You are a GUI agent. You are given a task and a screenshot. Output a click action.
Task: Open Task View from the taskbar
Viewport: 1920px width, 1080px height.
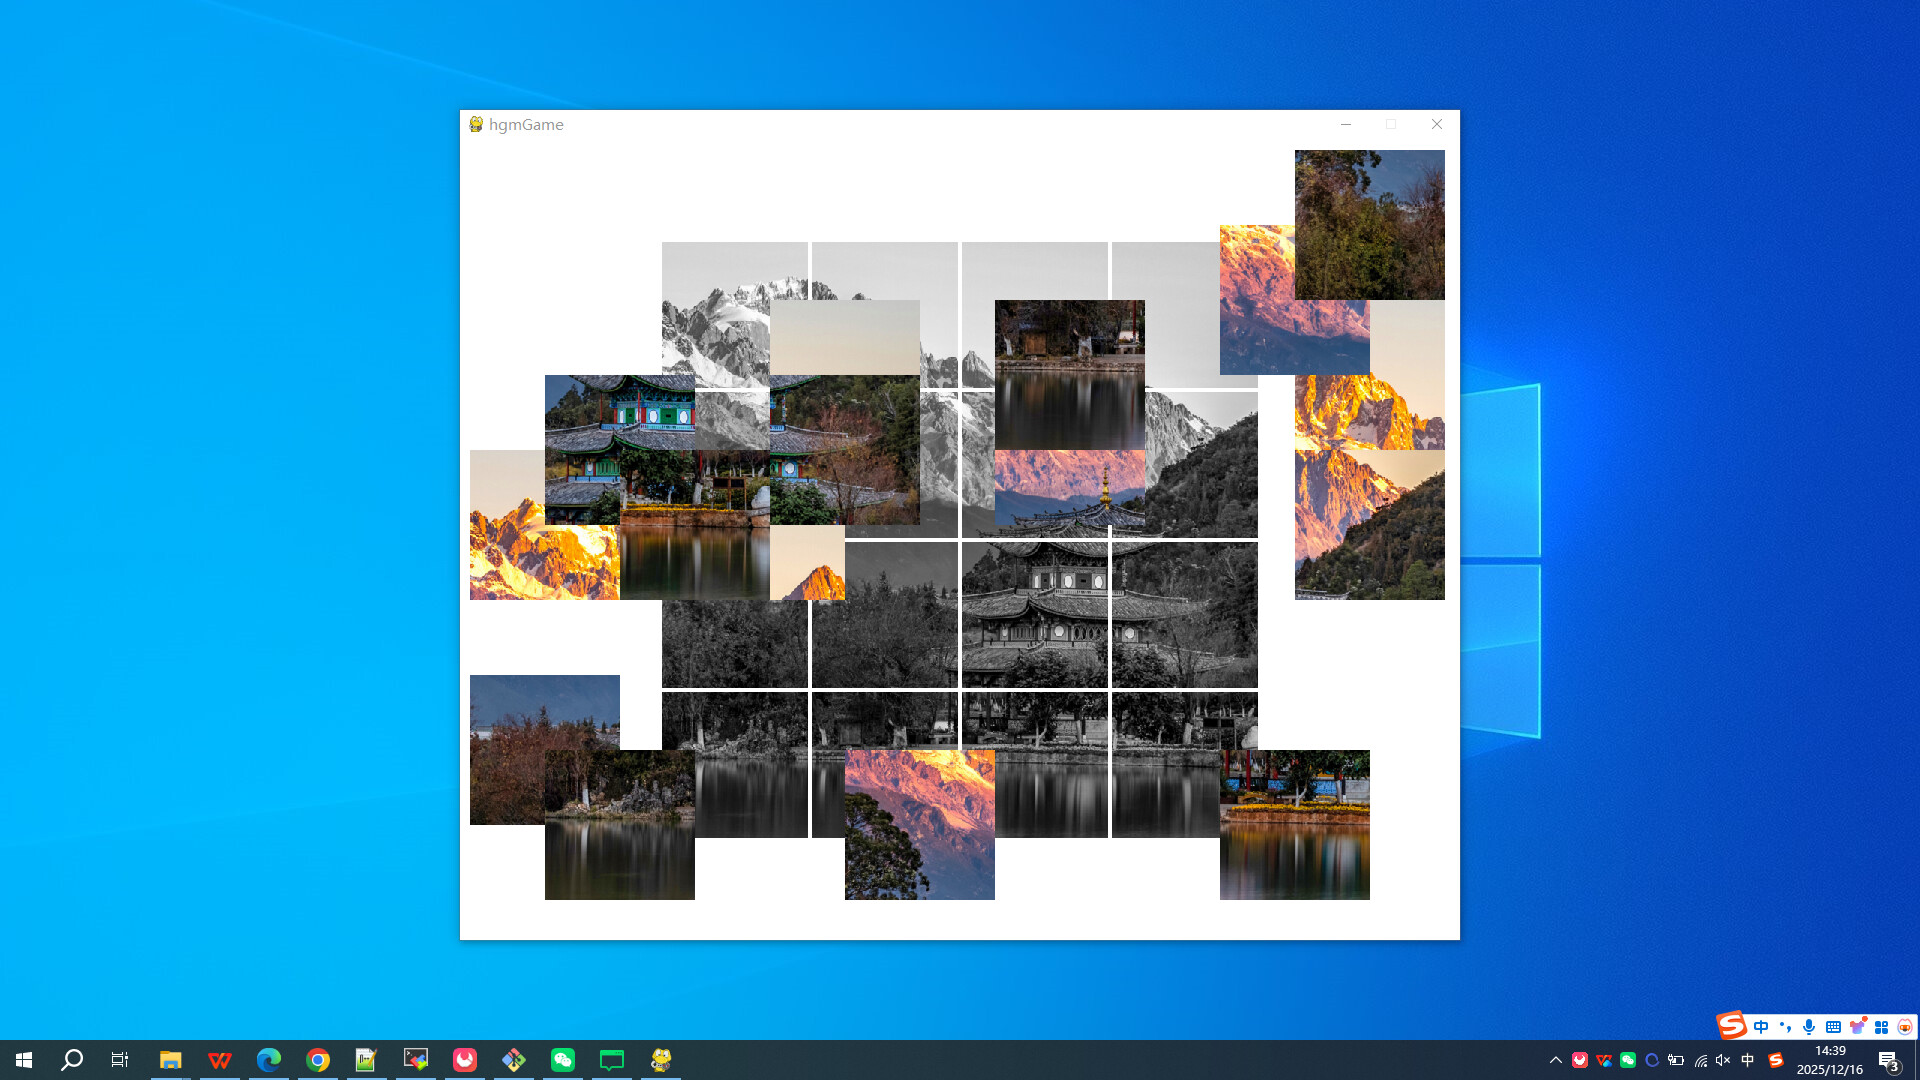pos(119,1059)
